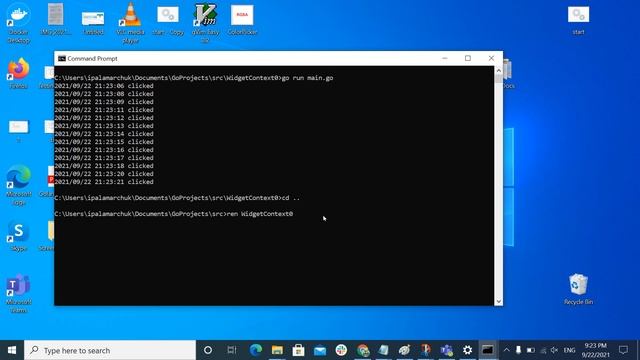Viewport: 640px width, 360px height.
Task: Launch the gVim Easy desktop shortcut
Action: (205, 22)
